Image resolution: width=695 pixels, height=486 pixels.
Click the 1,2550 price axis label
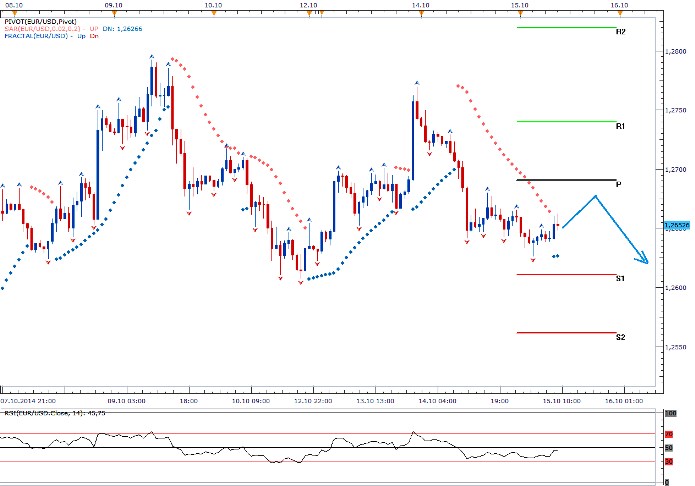pyautogui.click(x=675, y=347)
